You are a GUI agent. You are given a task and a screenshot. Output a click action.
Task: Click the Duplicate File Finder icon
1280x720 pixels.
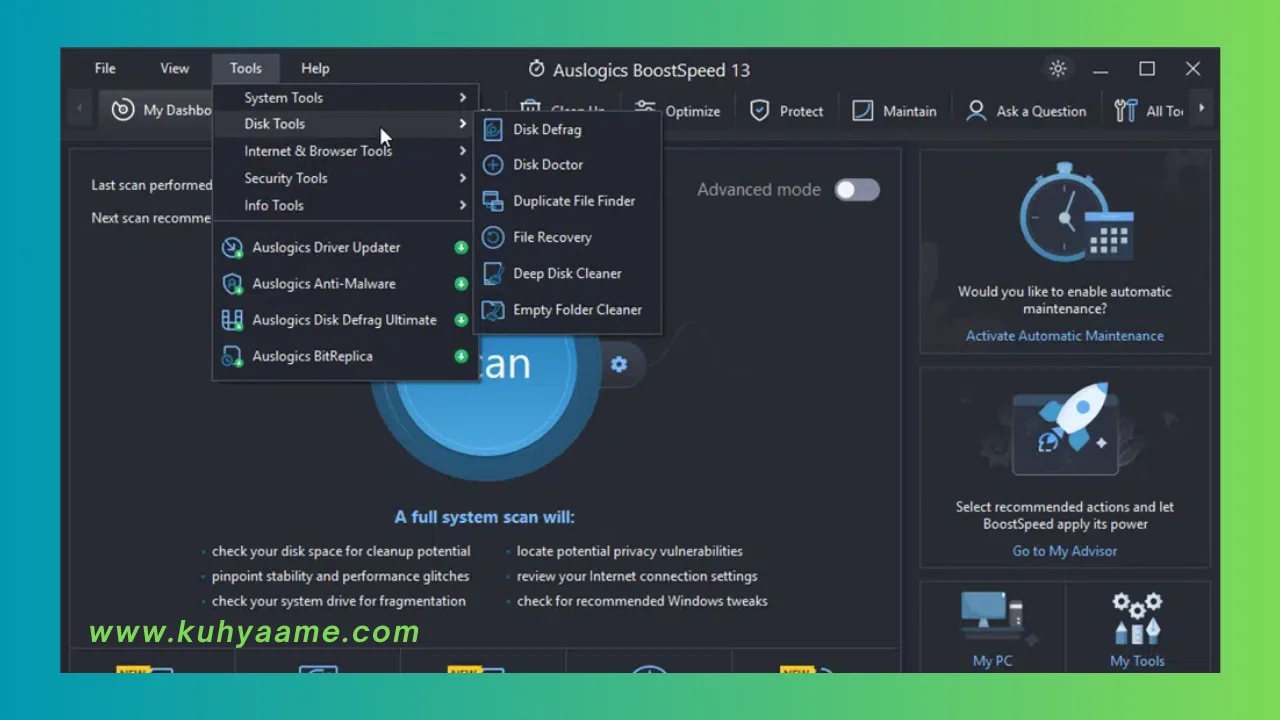[493, 201]
